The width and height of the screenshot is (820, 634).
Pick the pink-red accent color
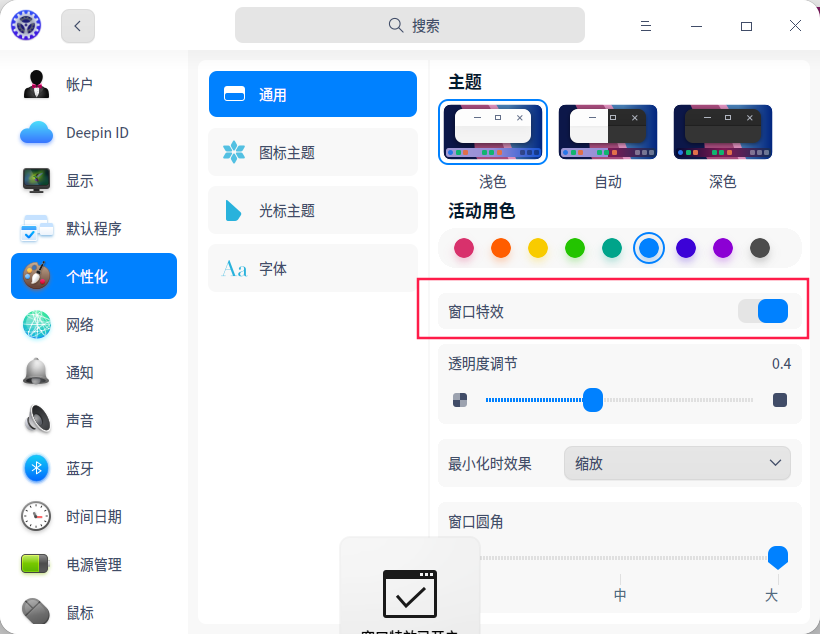(x=464, y=248)
